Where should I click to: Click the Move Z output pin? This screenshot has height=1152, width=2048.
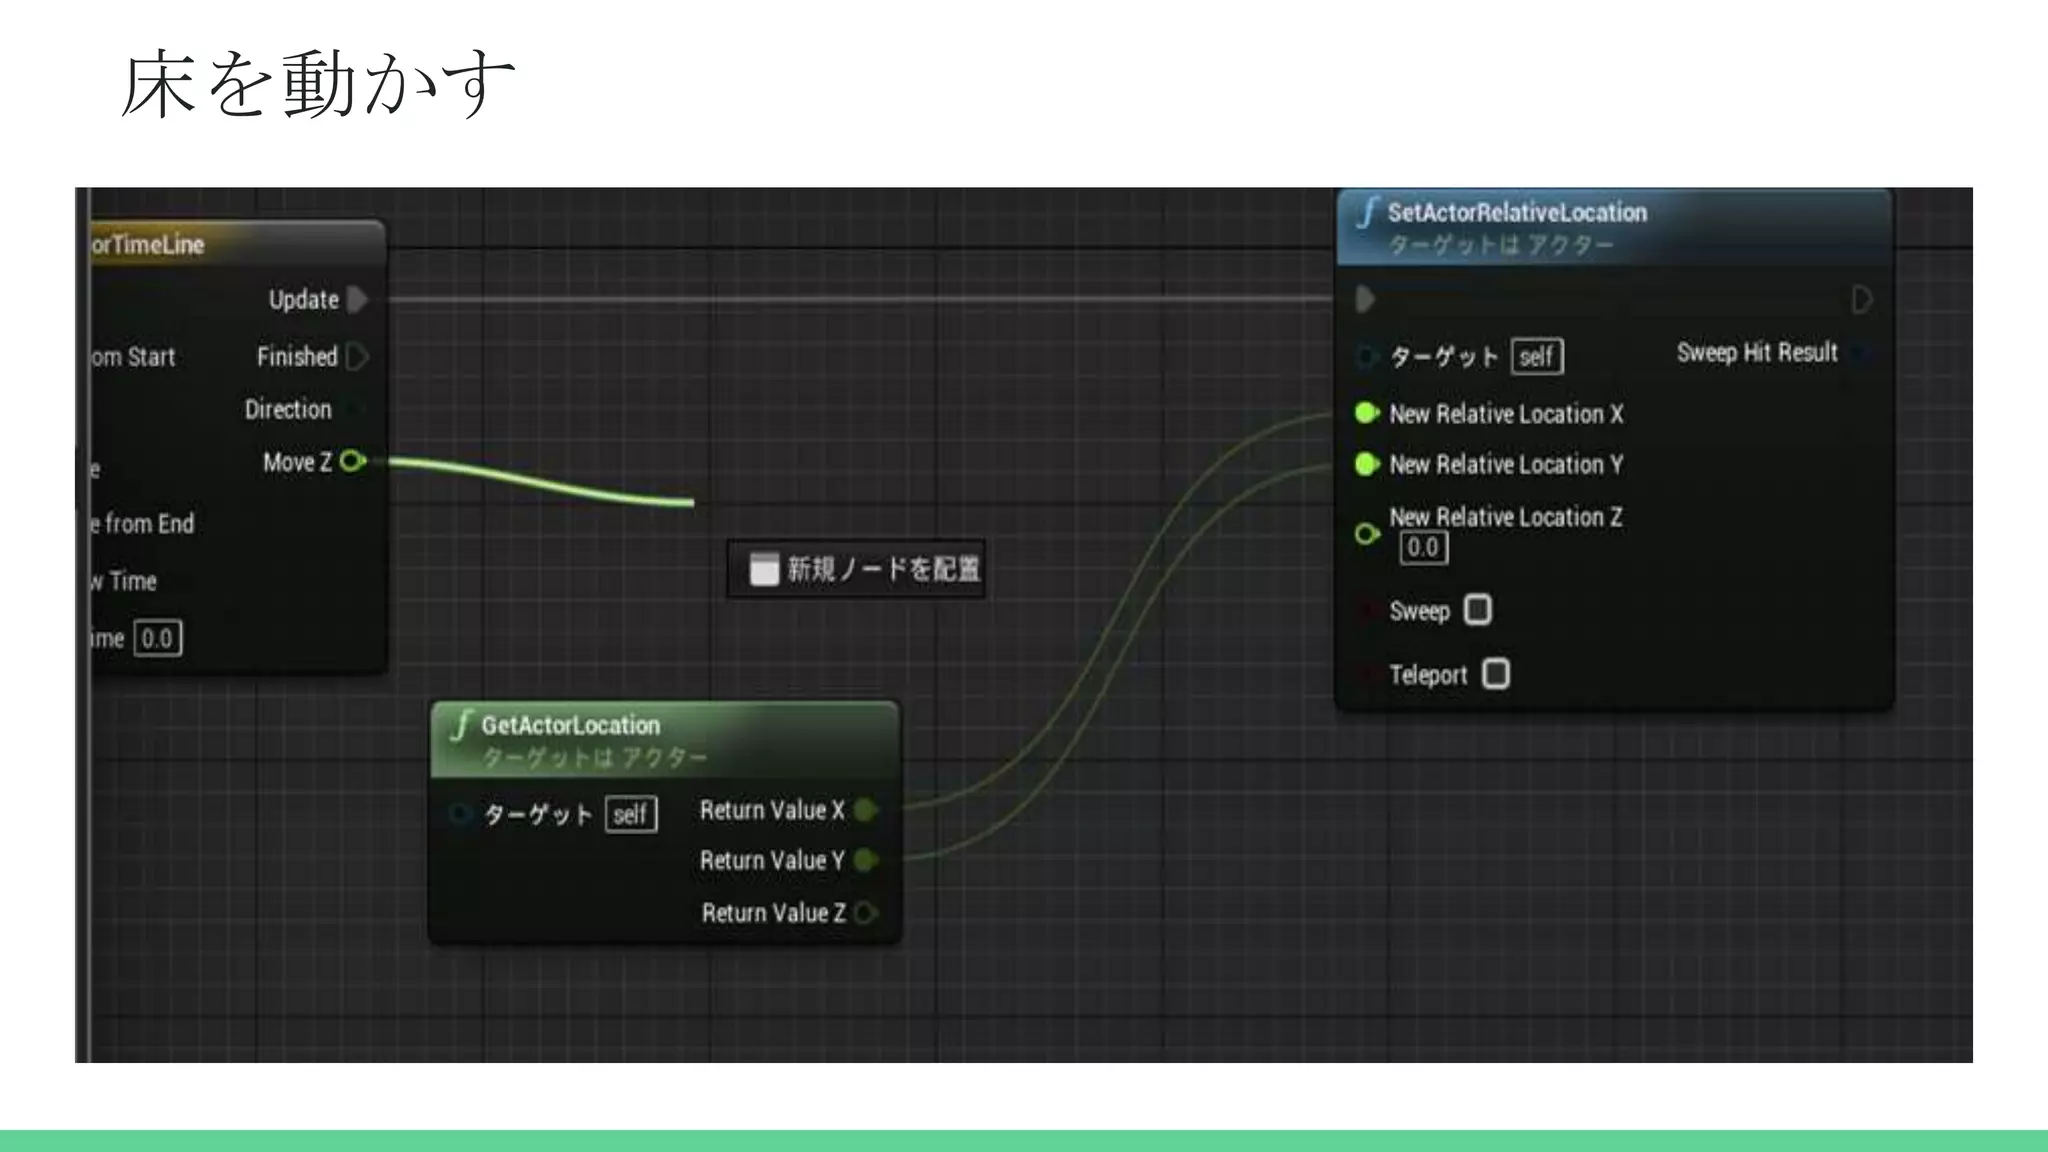pyautogui.click(x=352, y=461)
